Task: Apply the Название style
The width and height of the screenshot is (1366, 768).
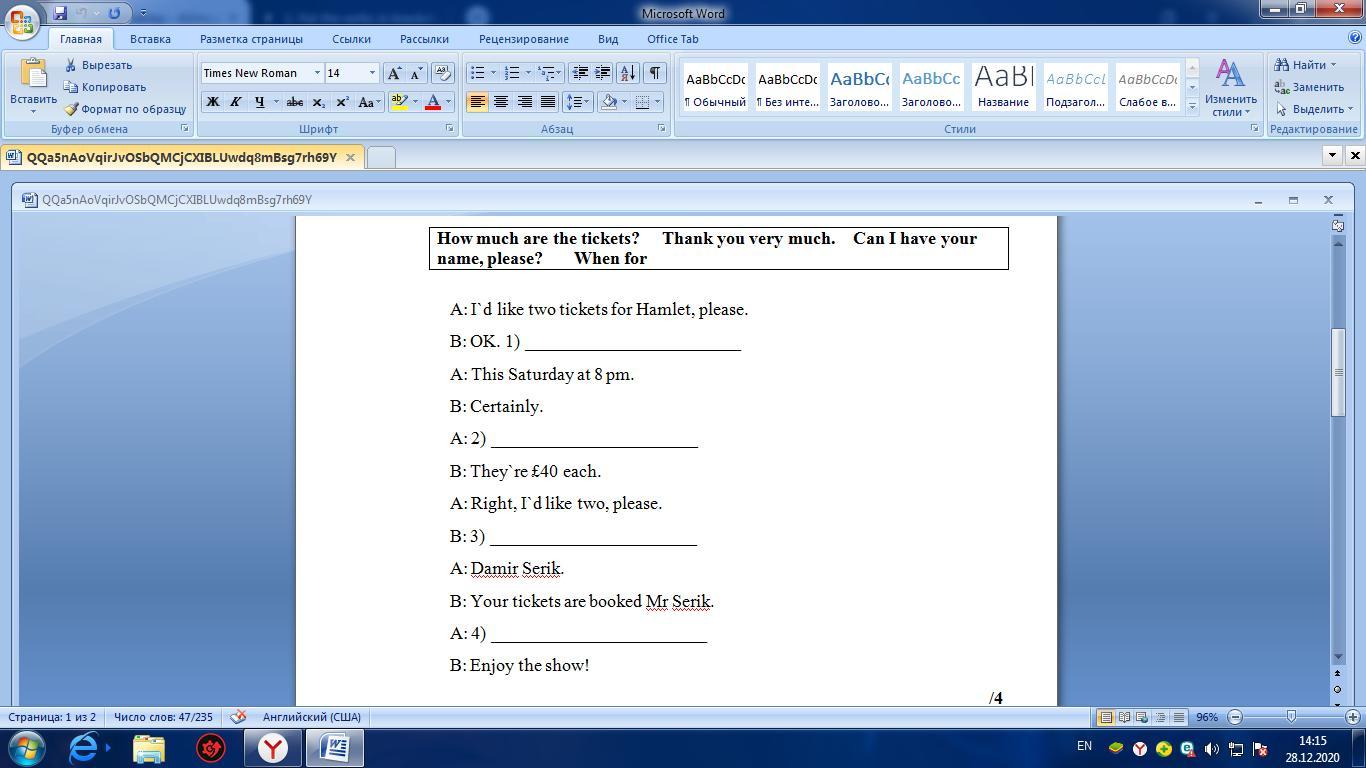Action: pyautogui.click(x=1003, y=87)
